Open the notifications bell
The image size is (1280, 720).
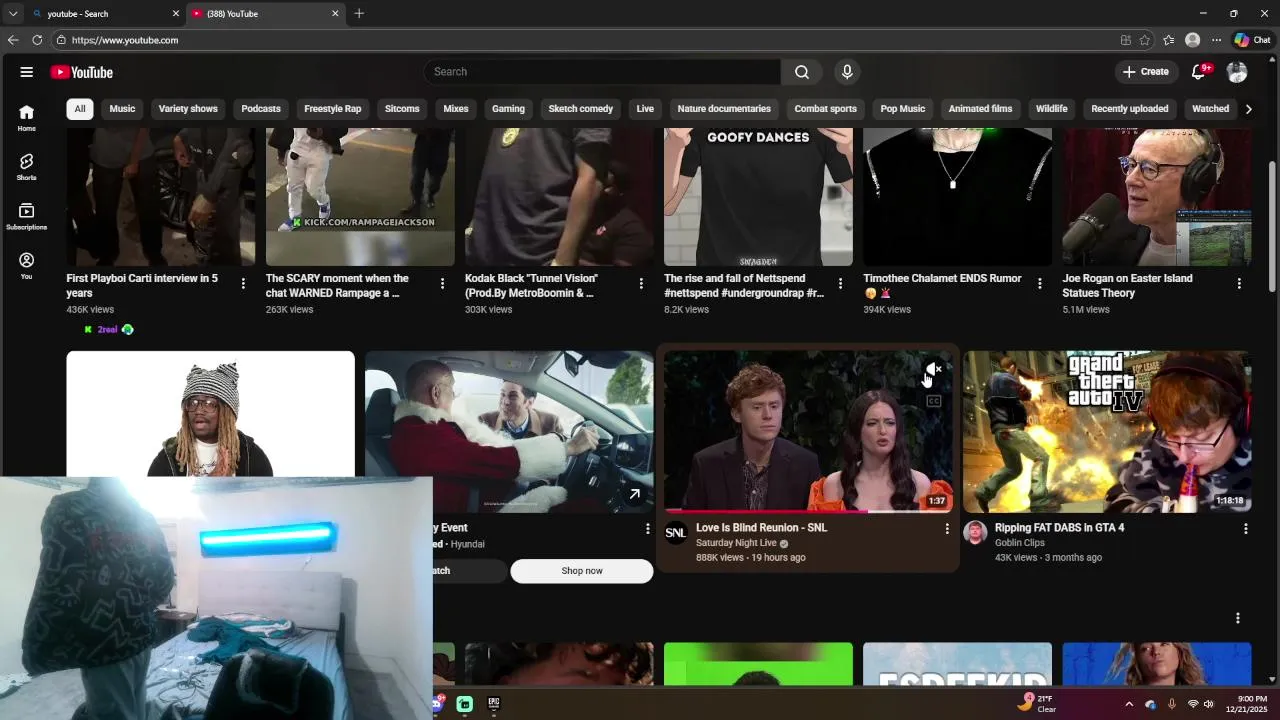(x=1199, y=72)
